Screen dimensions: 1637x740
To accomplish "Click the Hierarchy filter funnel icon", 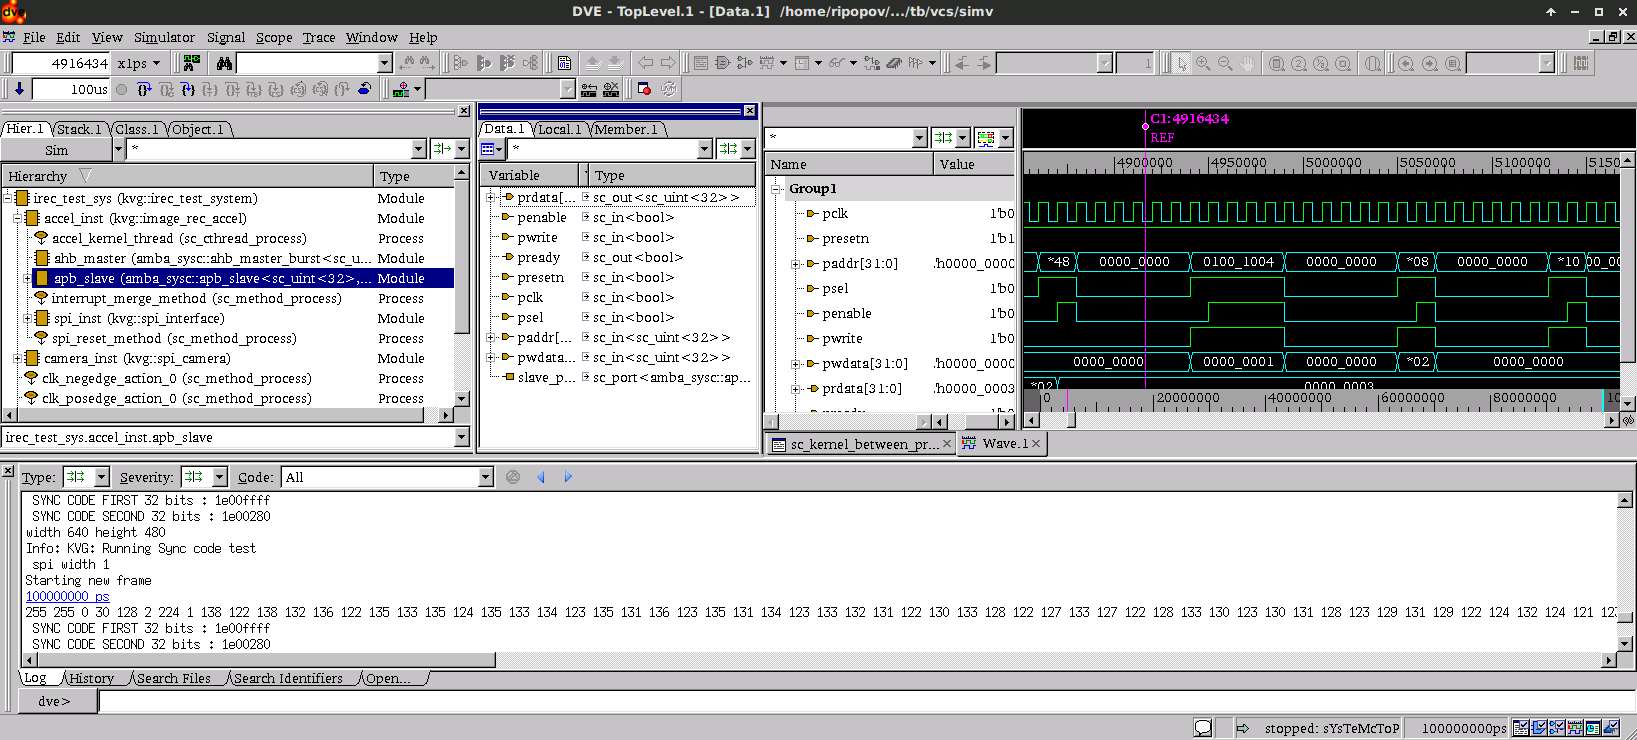I will (85, 176).
